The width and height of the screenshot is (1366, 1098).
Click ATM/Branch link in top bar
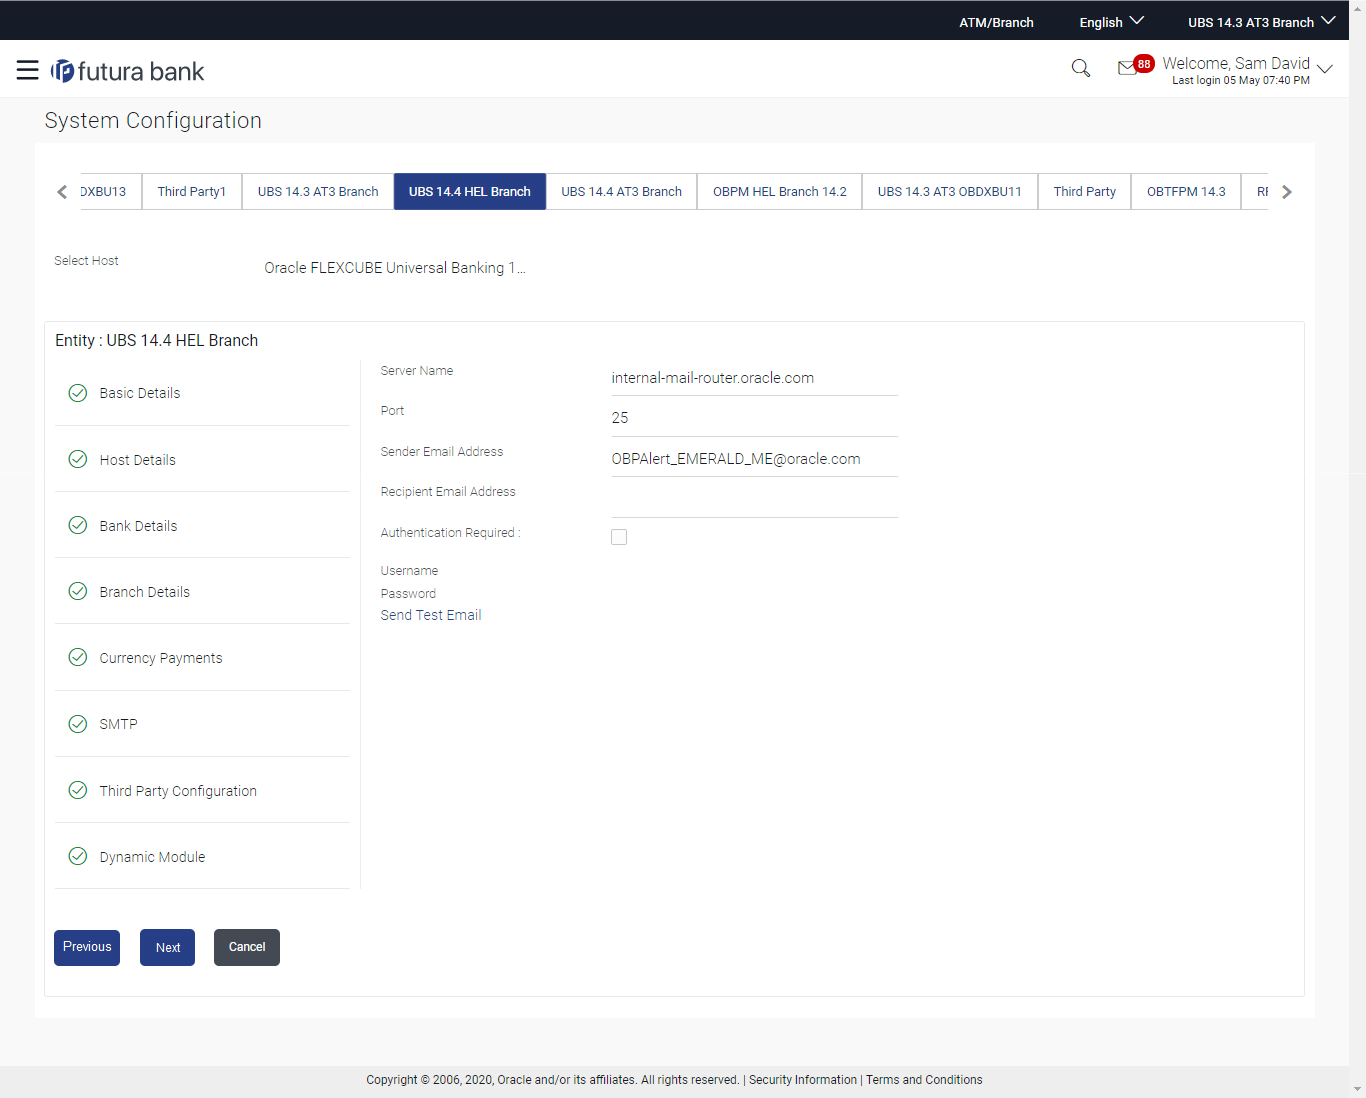996,22
